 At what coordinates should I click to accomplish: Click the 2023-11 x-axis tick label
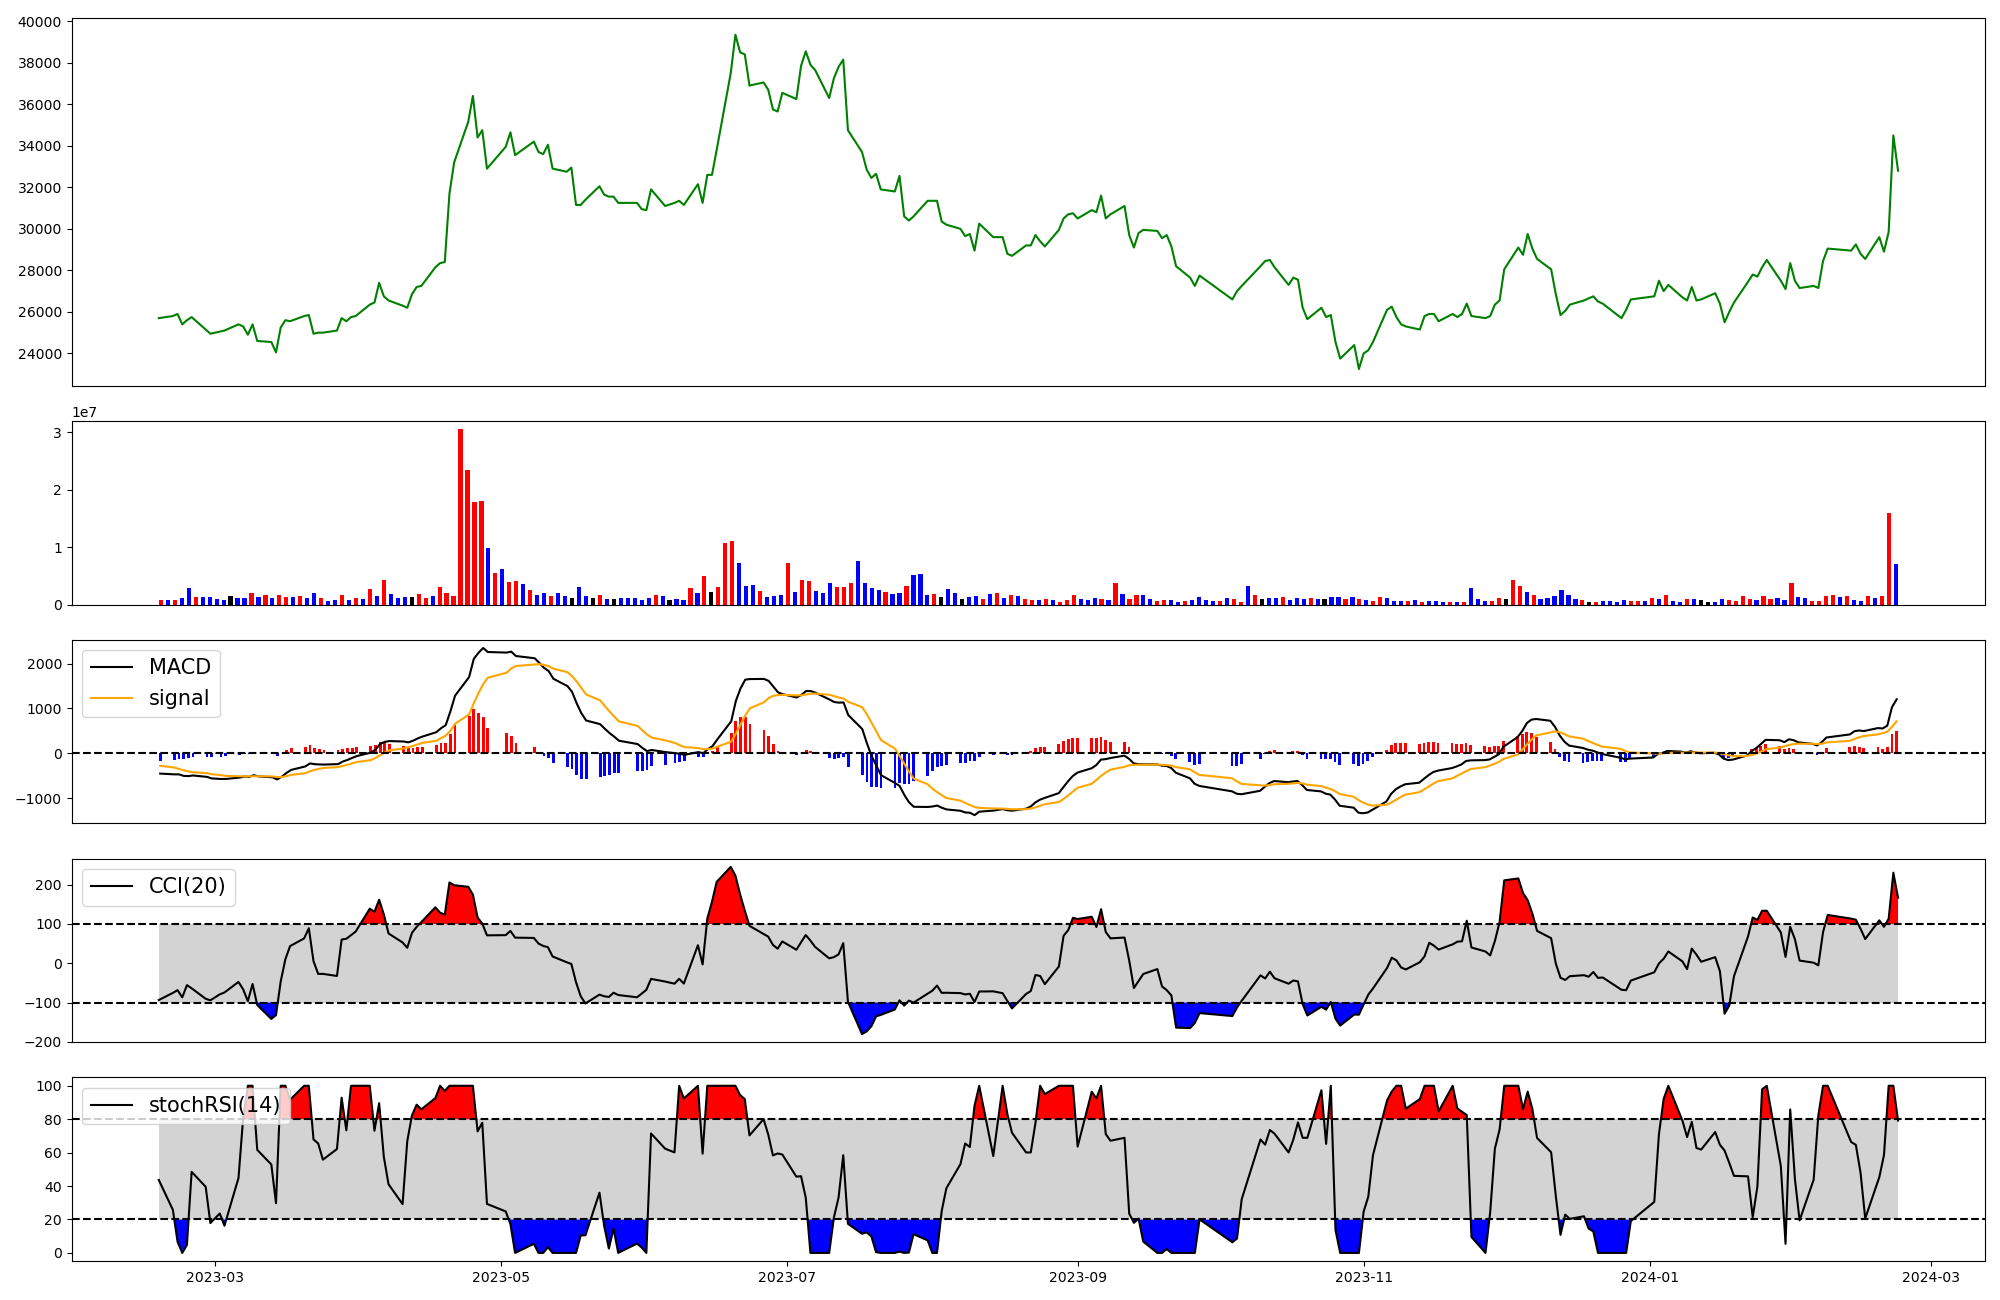[1364, 1277]
